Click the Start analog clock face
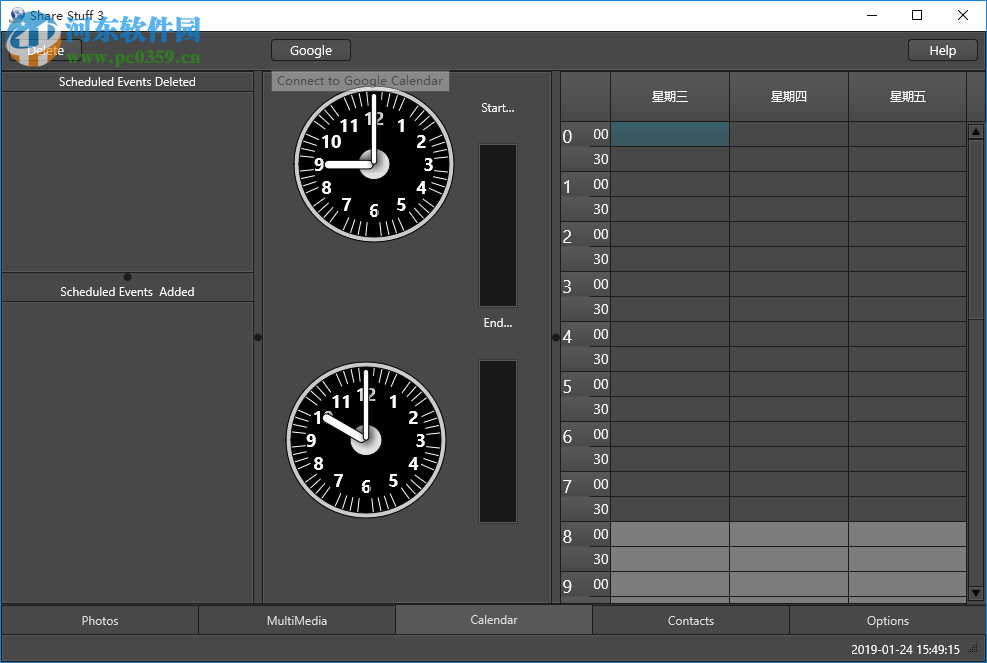 tap(374, 164)
